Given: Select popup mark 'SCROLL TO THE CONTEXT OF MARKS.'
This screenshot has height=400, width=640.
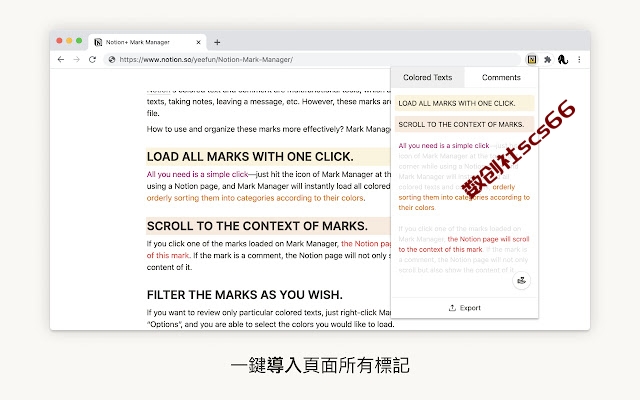Looking at the screenshot, I should (464, 124).
